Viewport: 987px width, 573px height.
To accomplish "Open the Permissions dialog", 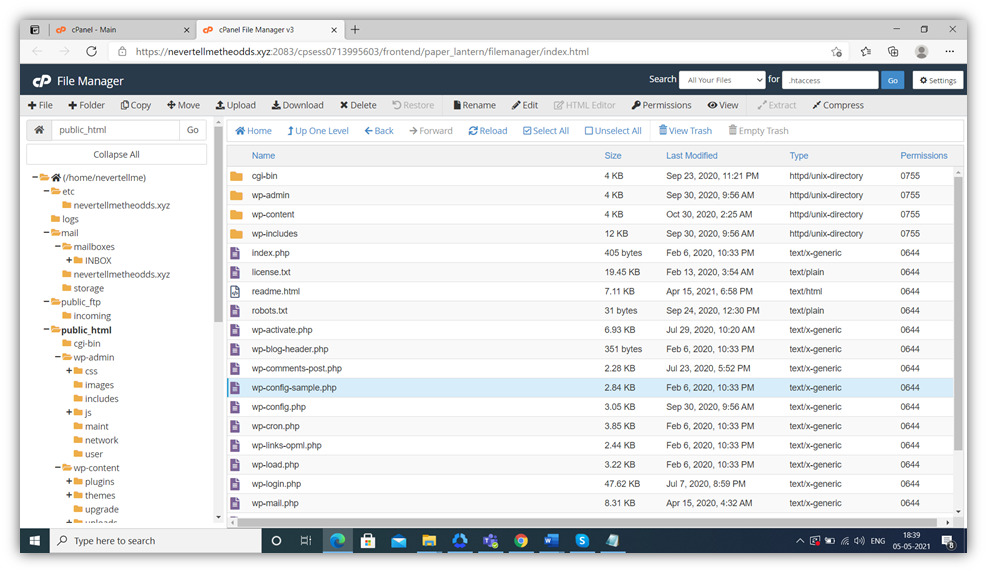I will click(x=661, y=105).
